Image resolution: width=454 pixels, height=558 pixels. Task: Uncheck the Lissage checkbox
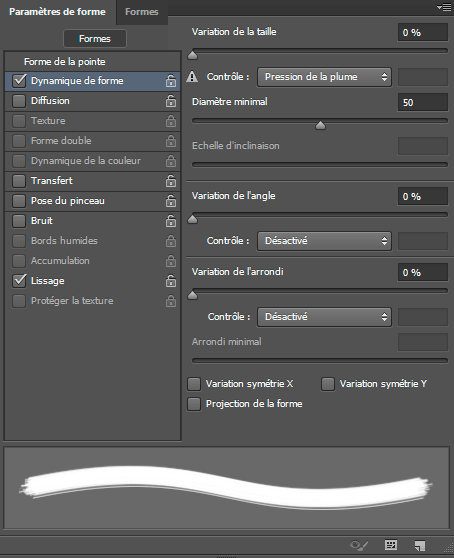[x=19, y=280]
